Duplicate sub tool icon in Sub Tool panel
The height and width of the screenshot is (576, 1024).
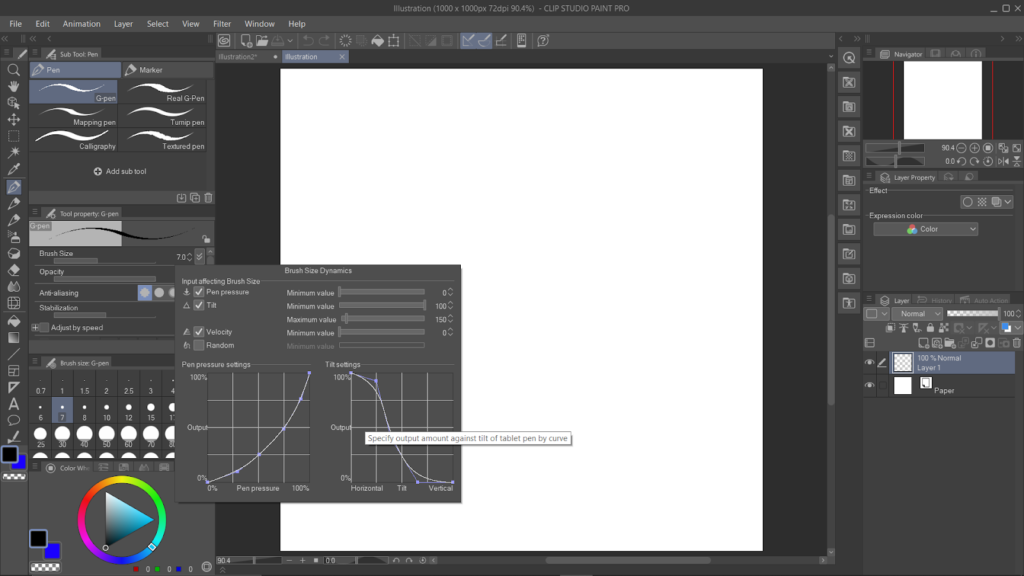(x=195, y=198)
